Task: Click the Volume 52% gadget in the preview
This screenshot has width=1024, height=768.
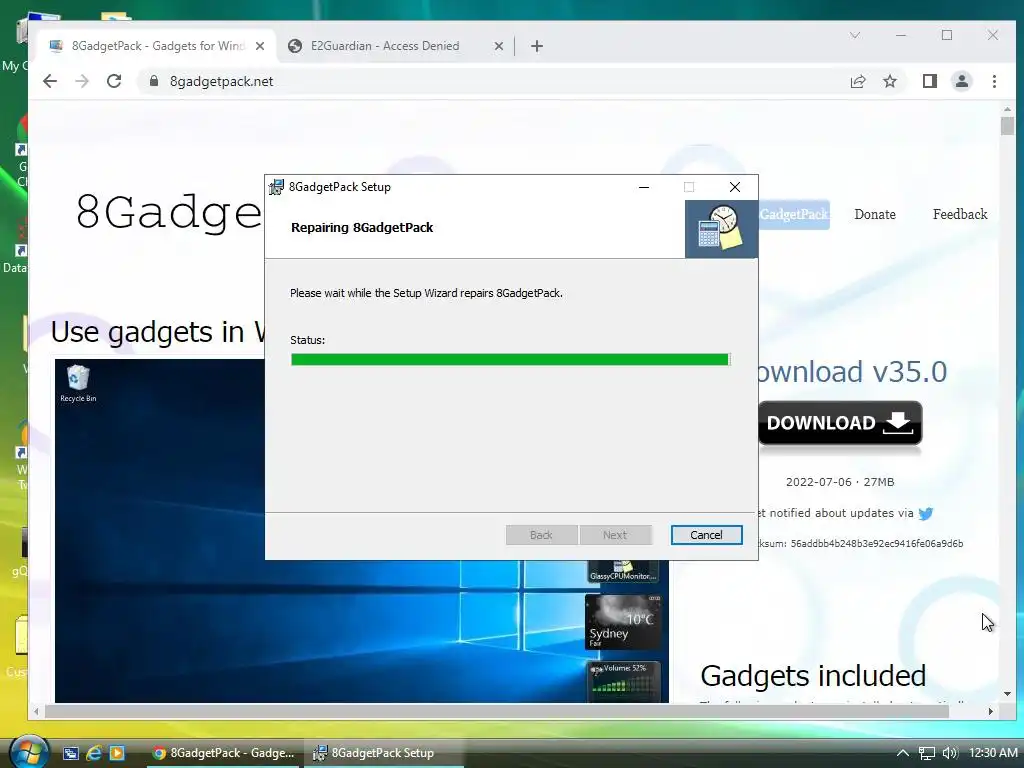Action: pyautogui.click(x=623, y=680)
